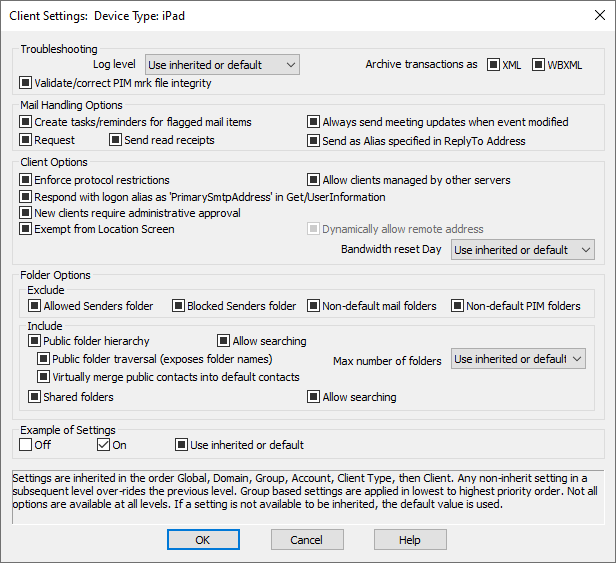Expand the Bandwidth reset Day dropdown
This screenshot has width=616, height=563.
522,250
